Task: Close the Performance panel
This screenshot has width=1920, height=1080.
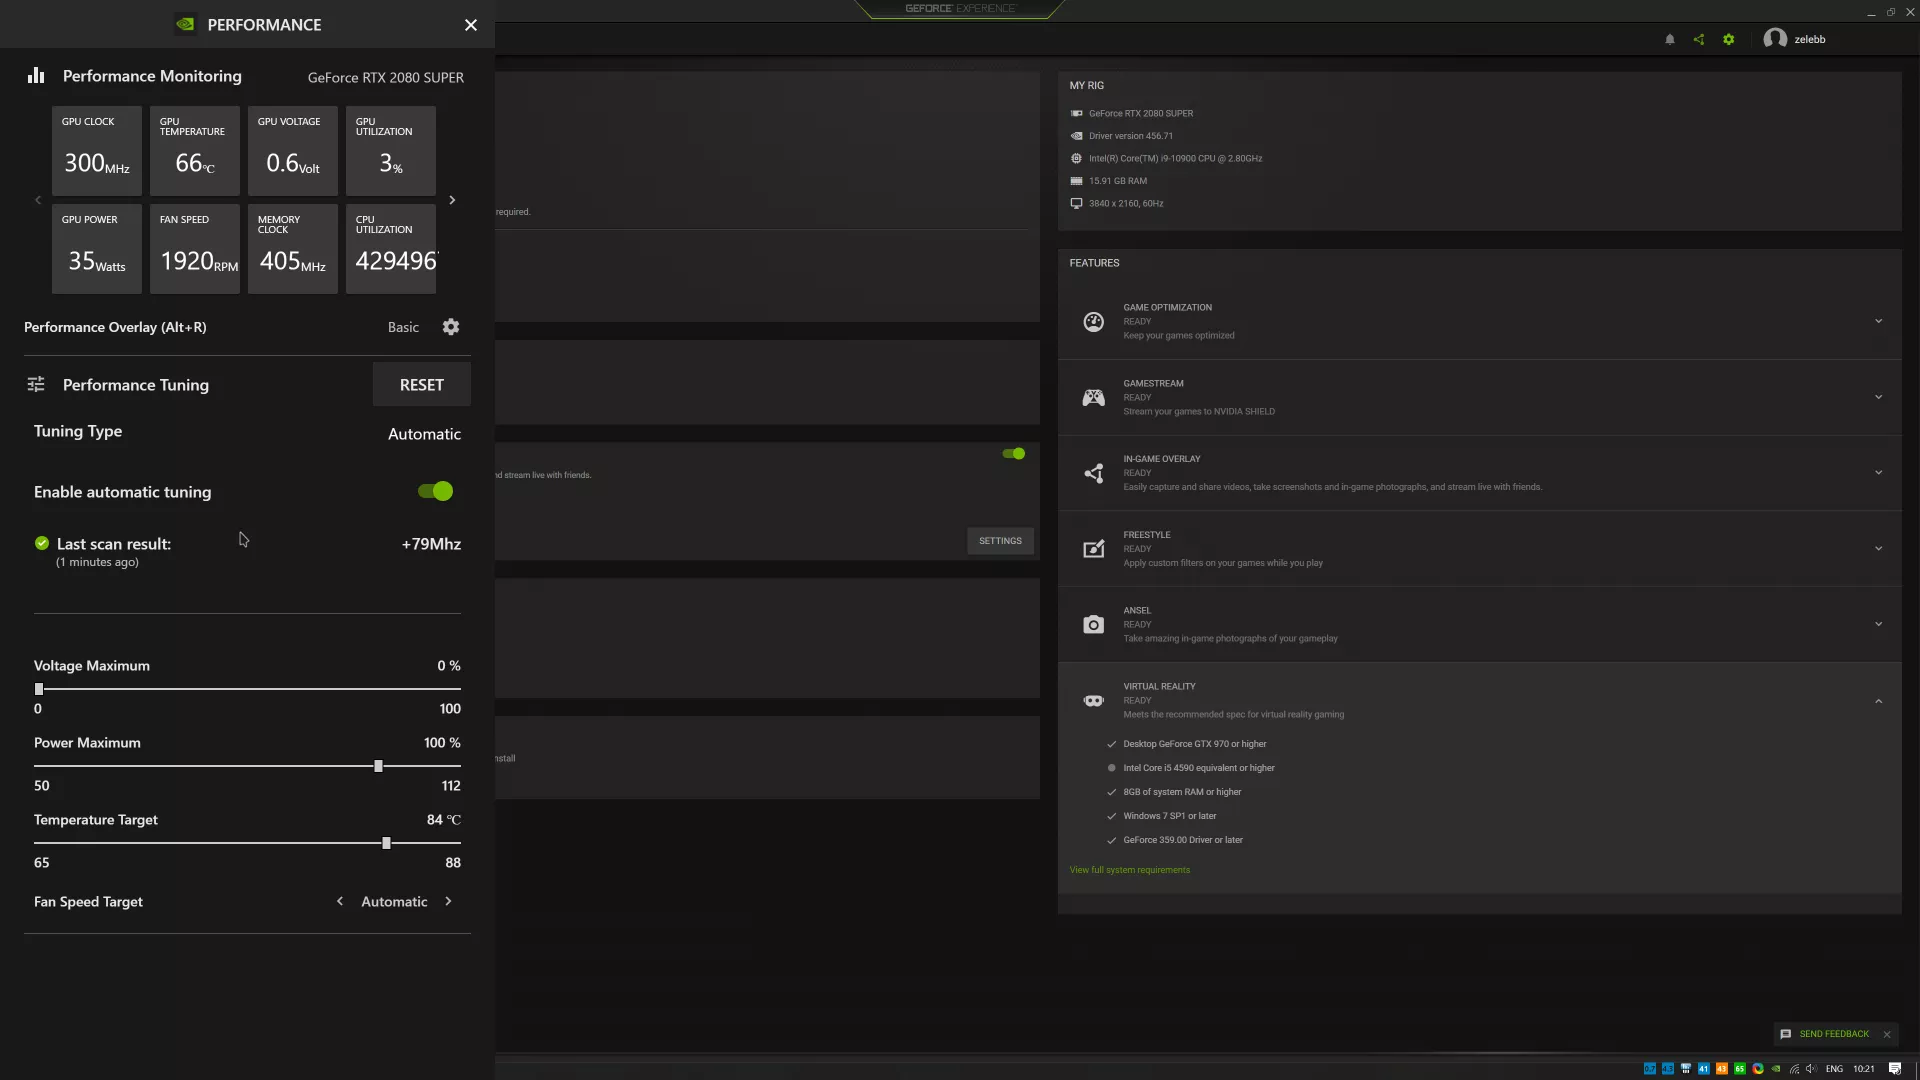Action: pos(471,25)
